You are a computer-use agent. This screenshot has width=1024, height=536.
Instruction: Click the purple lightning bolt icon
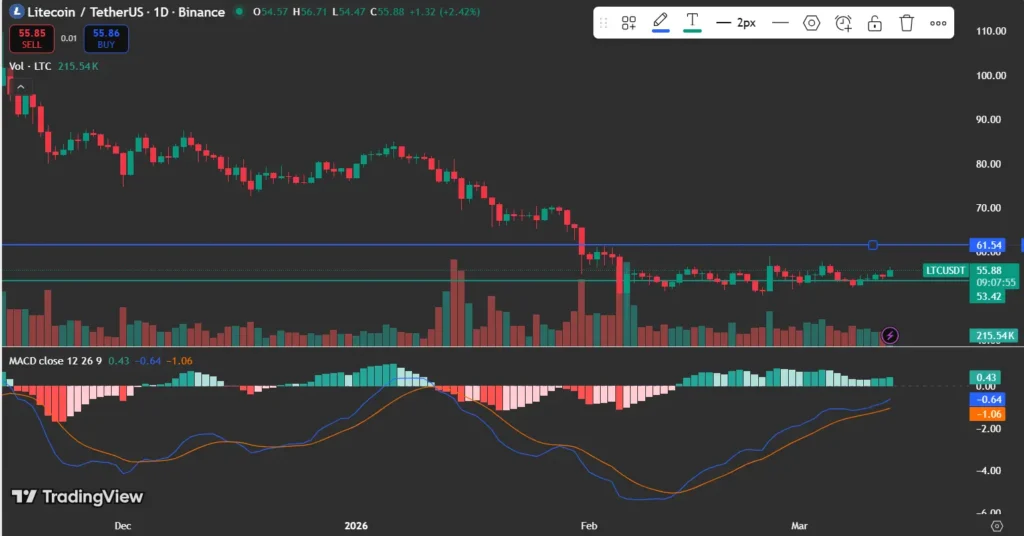[x=889, y=336]
